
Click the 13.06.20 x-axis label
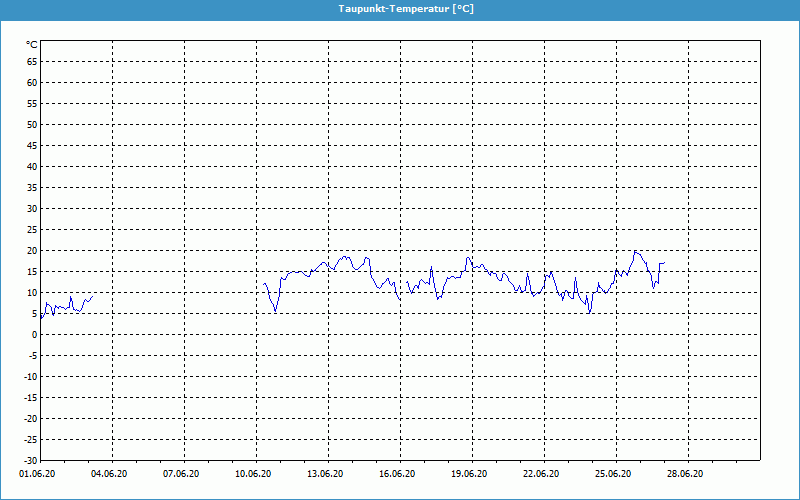click(x=326, y=473)
